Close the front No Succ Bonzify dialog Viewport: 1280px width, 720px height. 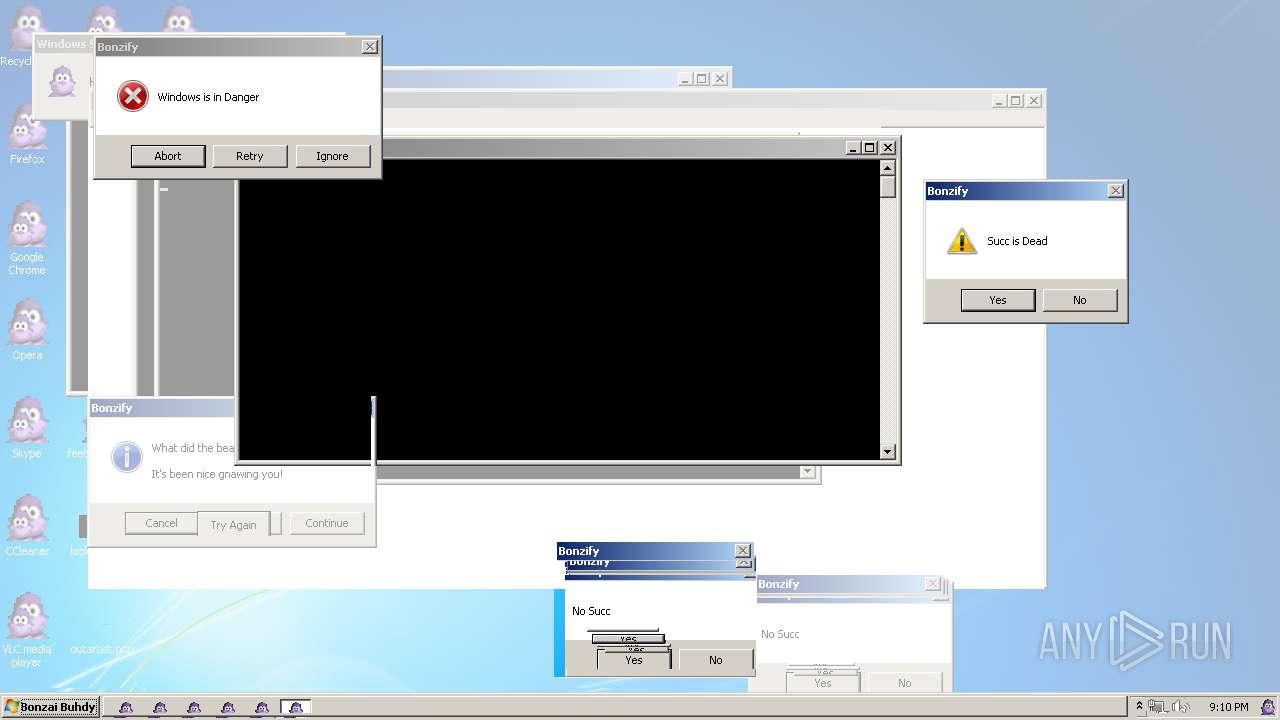[x=743, y=551]
